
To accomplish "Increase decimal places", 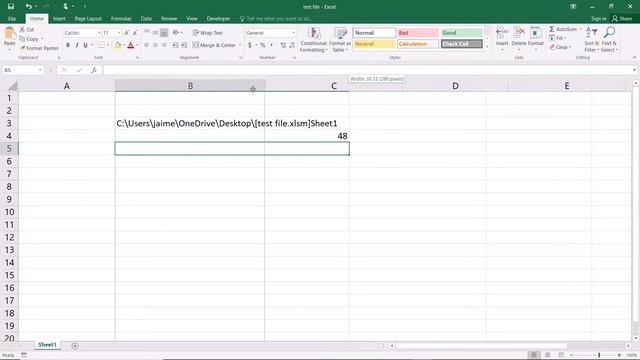I will (283, 45).
